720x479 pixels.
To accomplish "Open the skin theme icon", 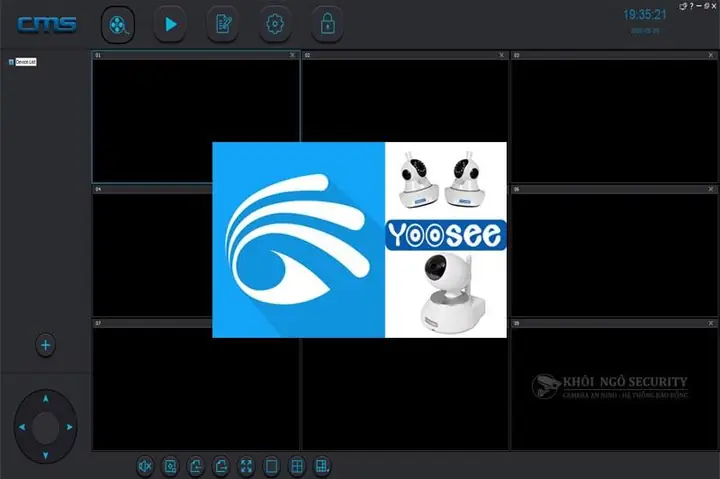I will 683,6.
